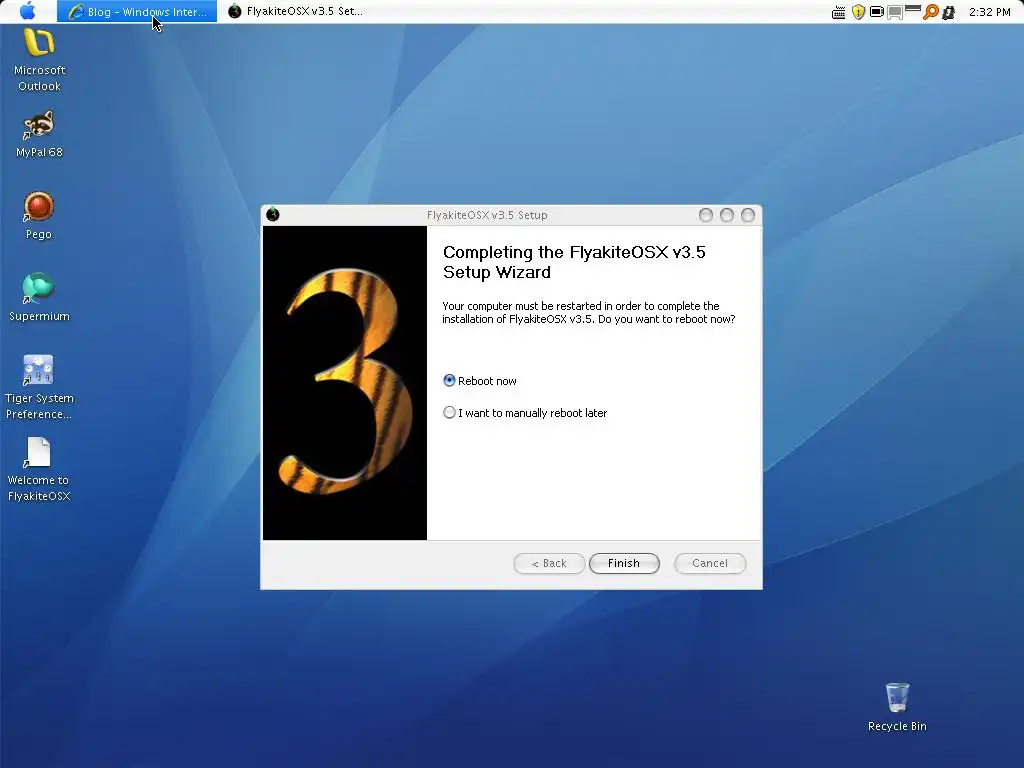1024x768 pixels.
Task: Click the gray monitor tray icon
Action: click(x=895, y=12)
